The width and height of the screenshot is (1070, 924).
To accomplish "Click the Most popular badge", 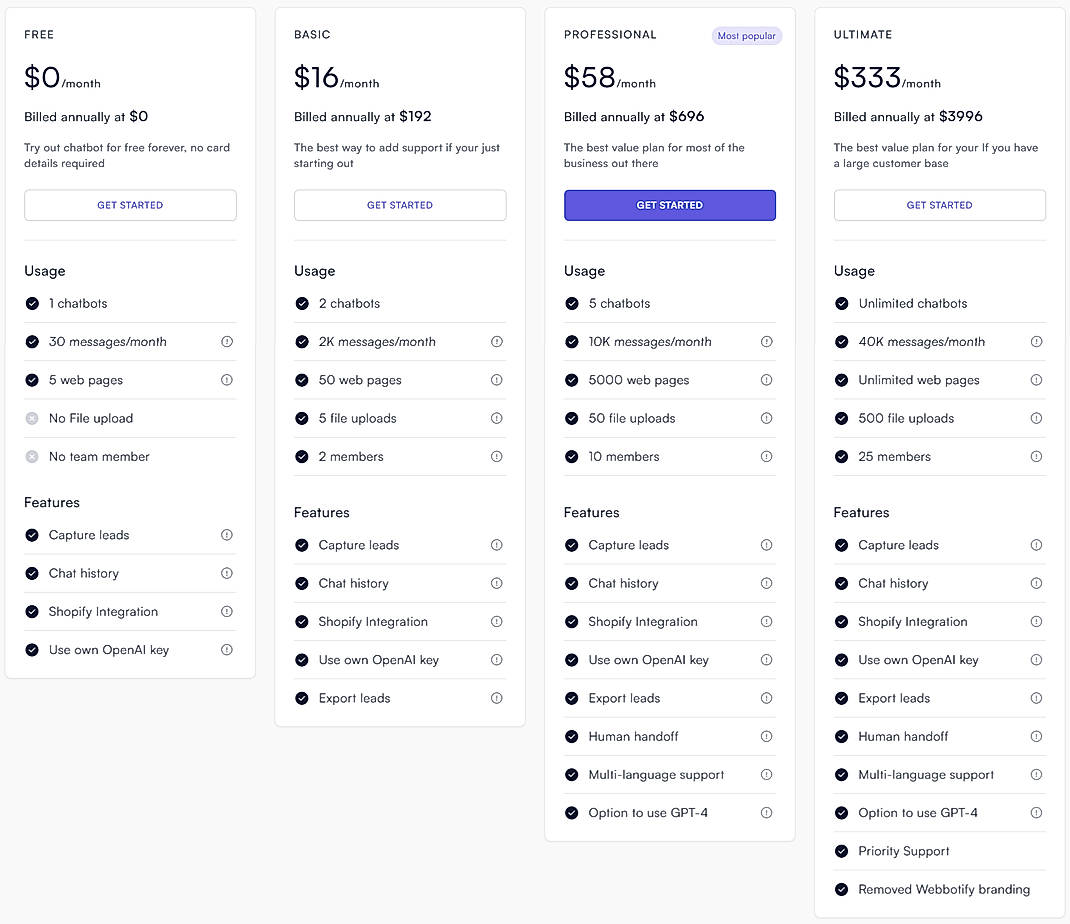I will pyautogui.click(x=746, y=35).
